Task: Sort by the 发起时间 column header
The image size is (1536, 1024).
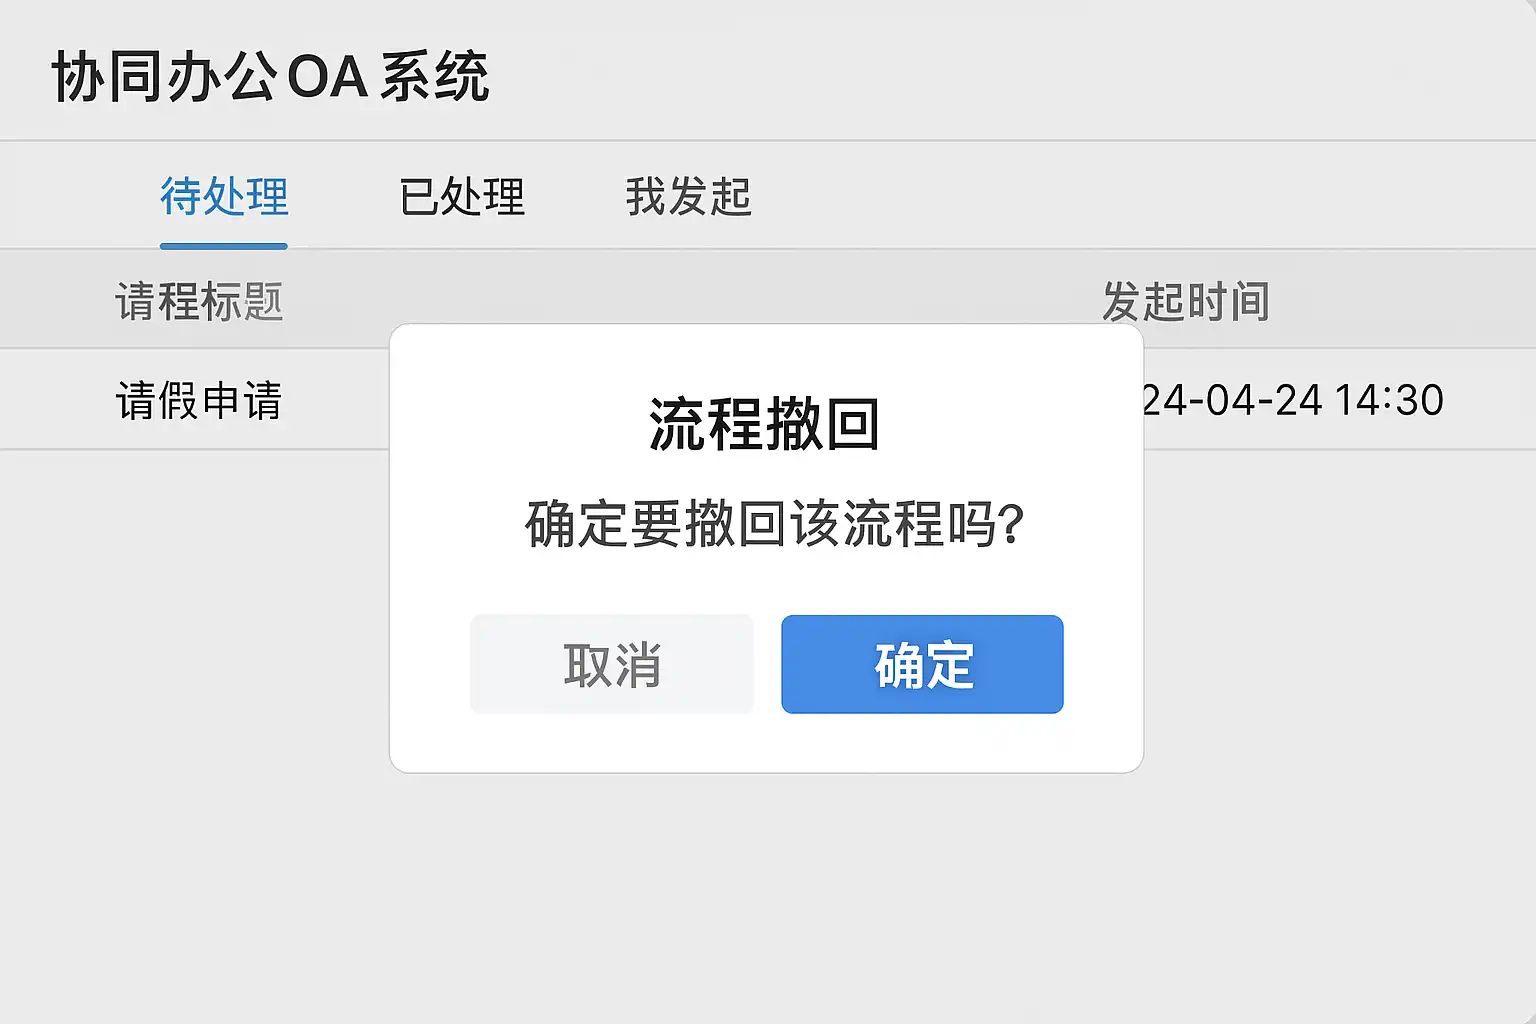Action: pyautogui.click(x=1186, y=301)
